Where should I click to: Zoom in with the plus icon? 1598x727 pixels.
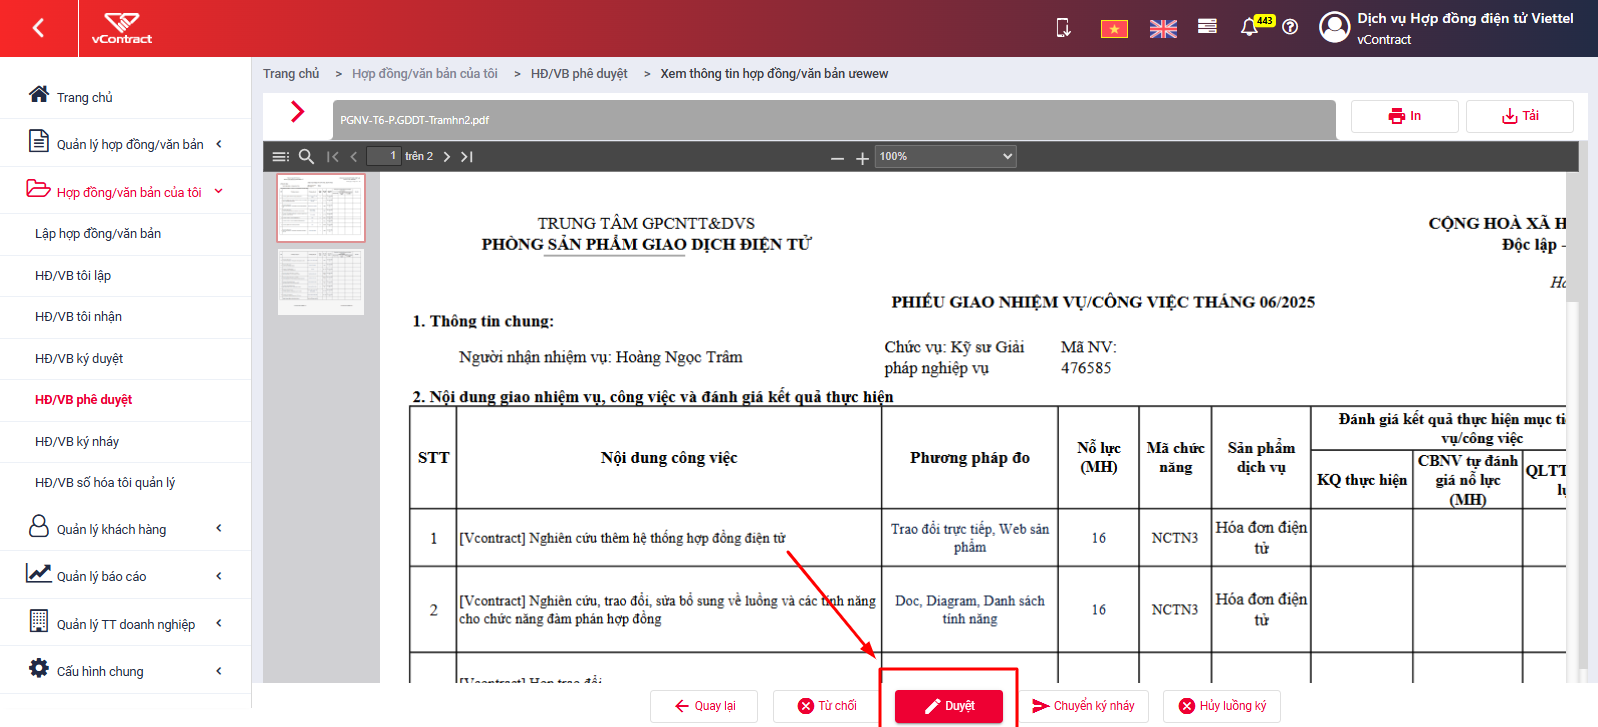(x=862, y=158)
